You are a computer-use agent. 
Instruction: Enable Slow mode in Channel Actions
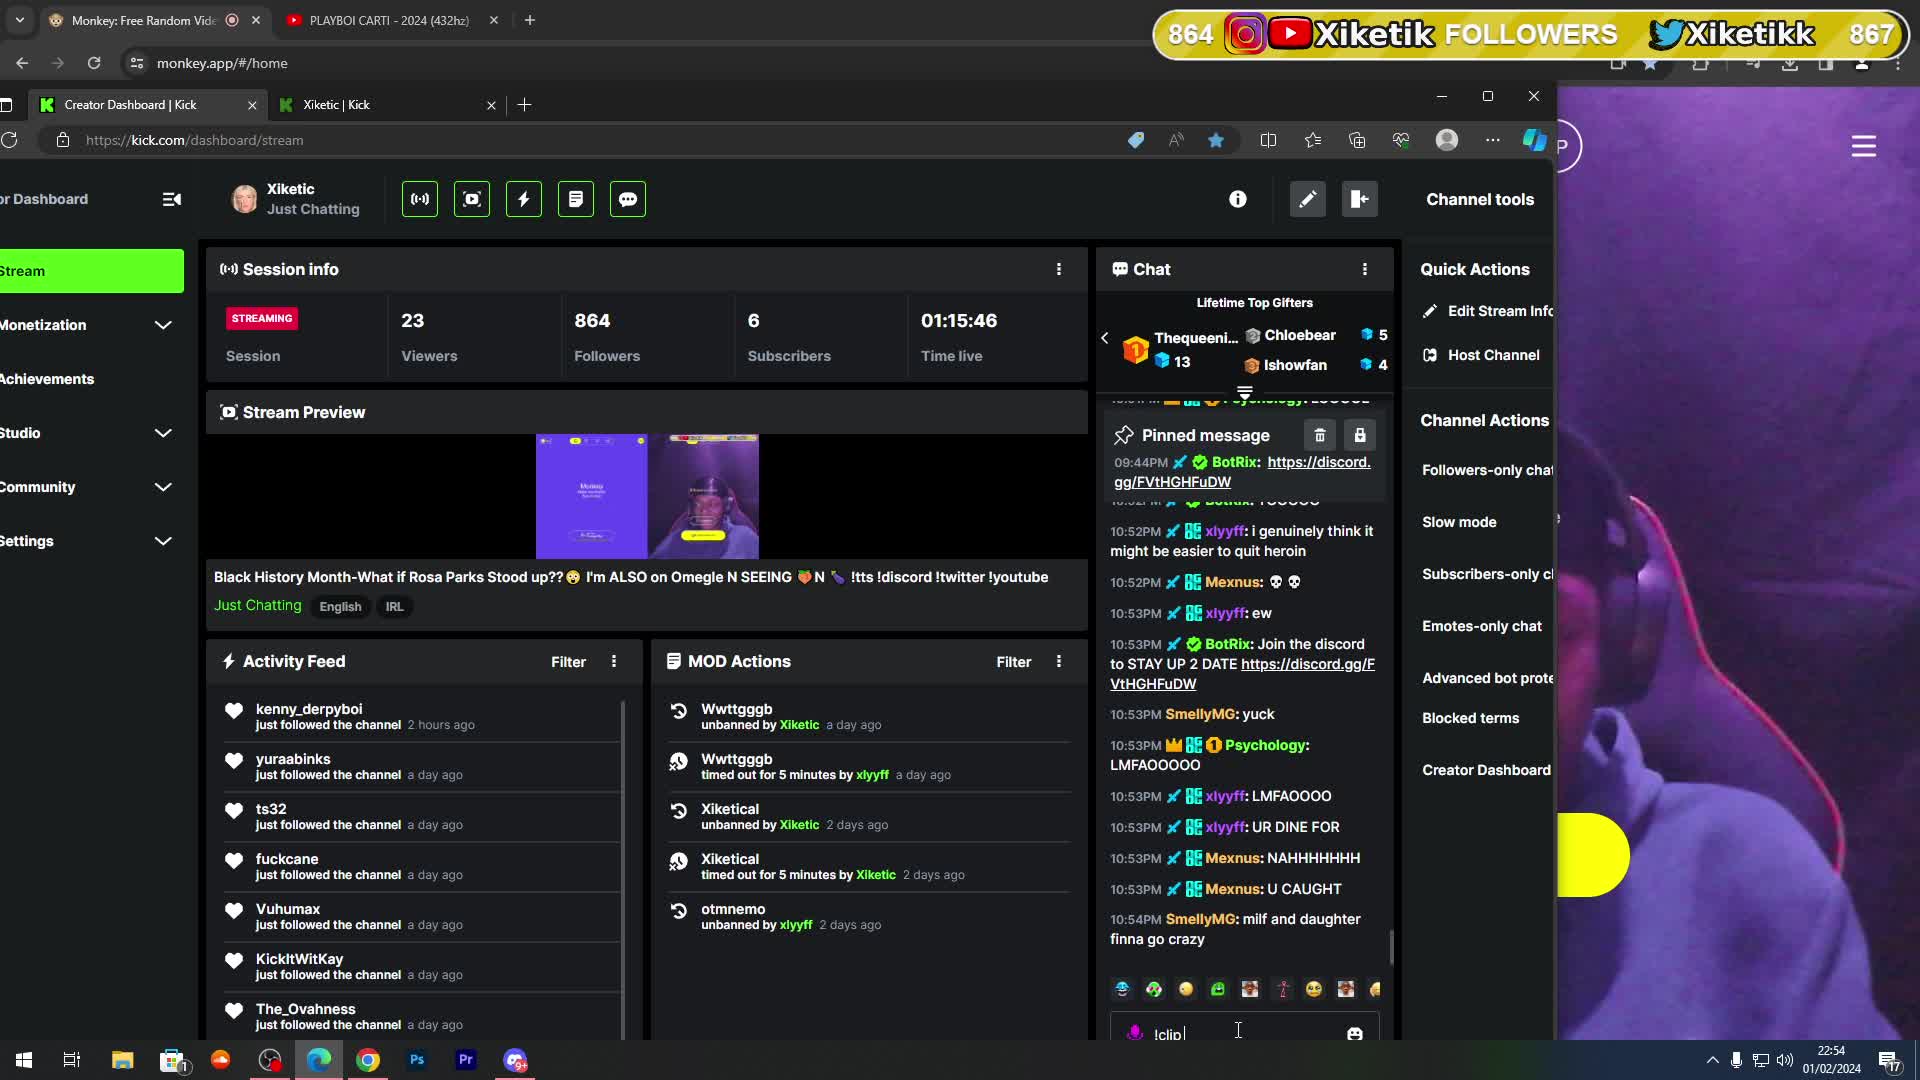tap(1459, 521)
